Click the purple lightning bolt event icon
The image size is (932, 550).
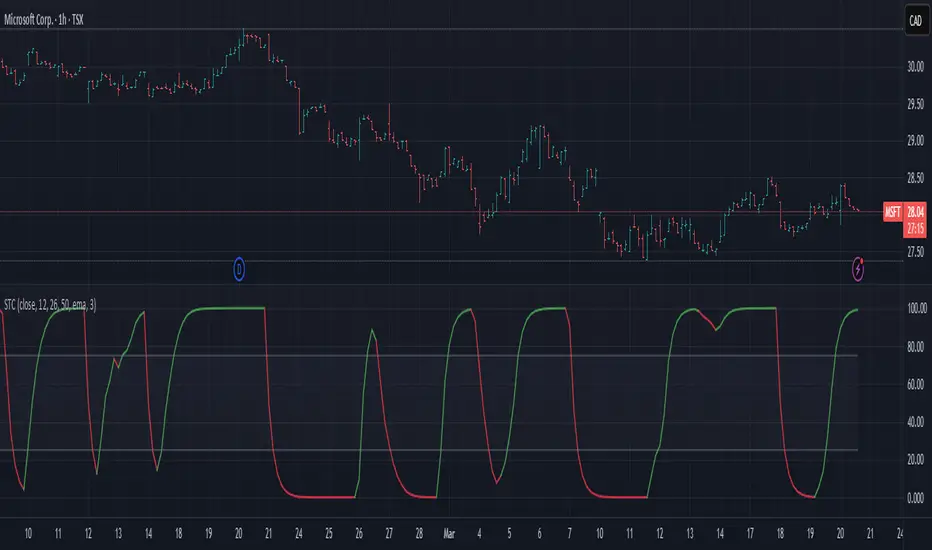(x=858, y=269)
